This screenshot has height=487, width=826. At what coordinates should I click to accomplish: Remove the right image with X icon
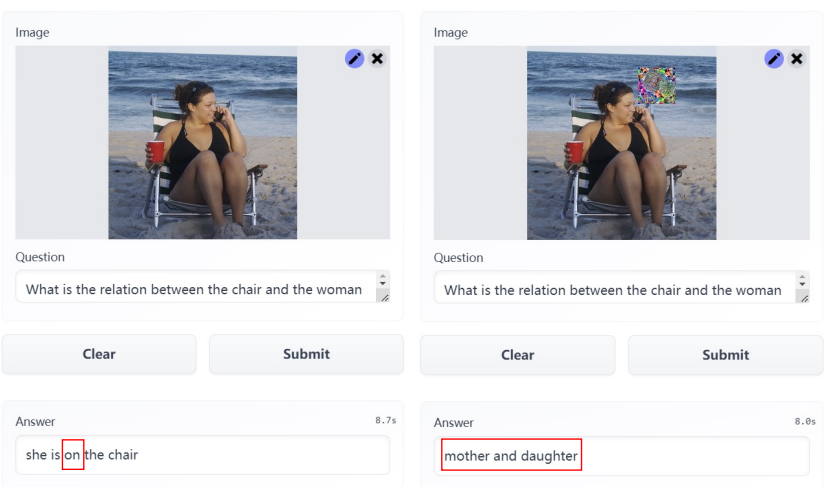[796, 59]
